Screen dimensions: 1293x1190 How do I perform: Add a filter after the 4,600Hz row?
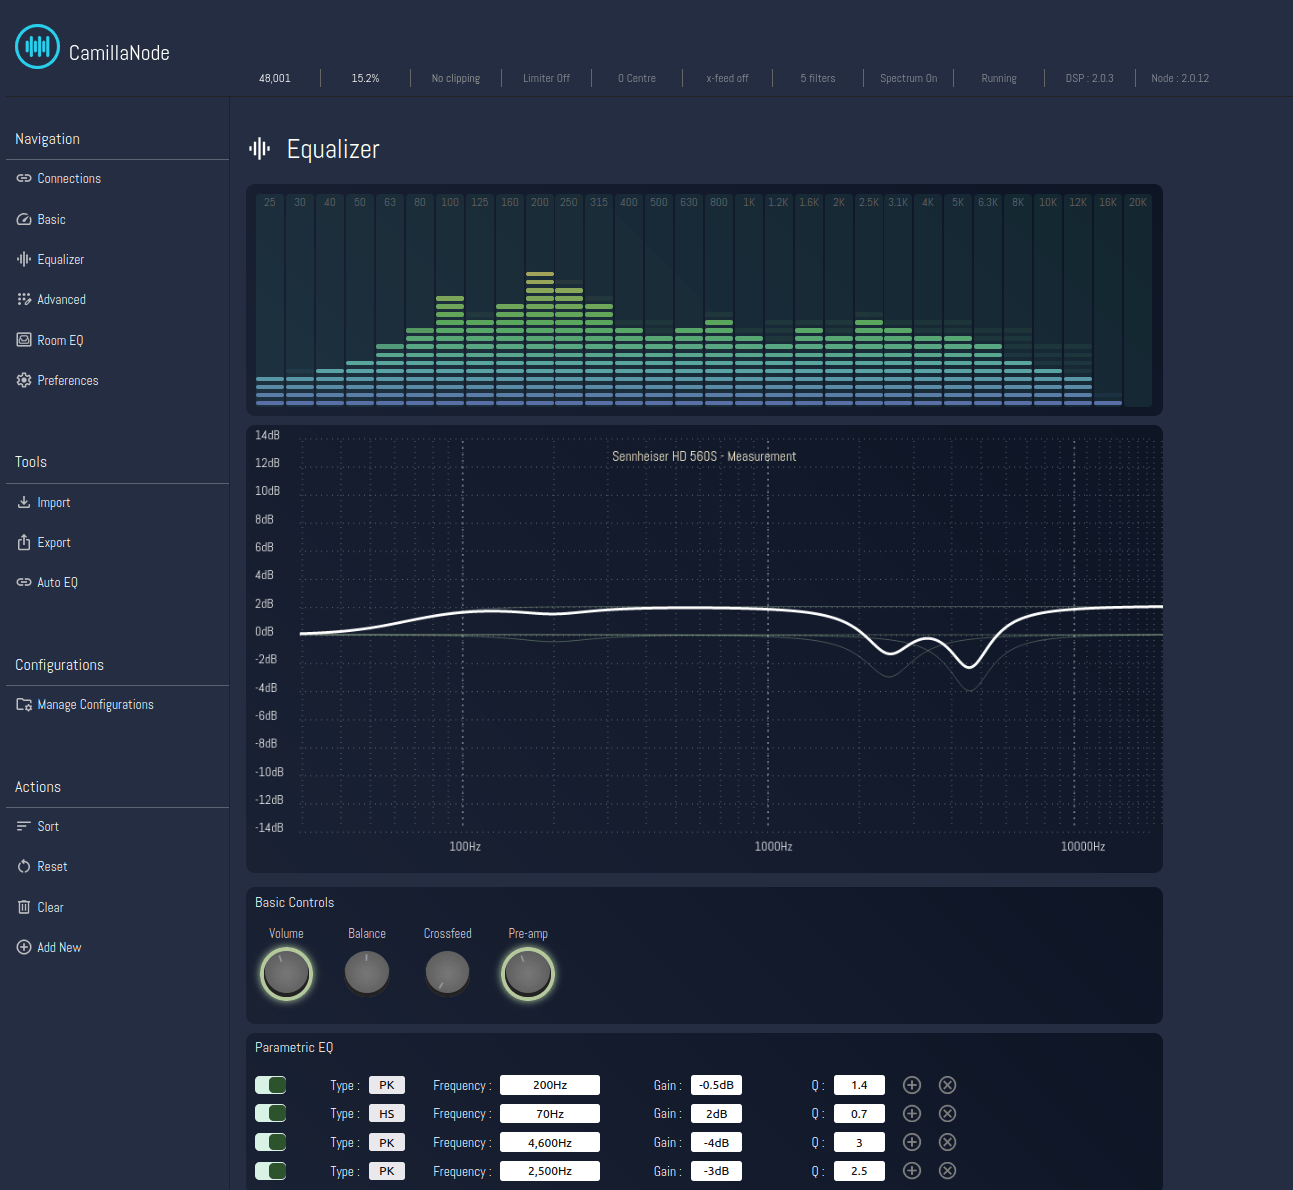click(x=912, y=1142)
